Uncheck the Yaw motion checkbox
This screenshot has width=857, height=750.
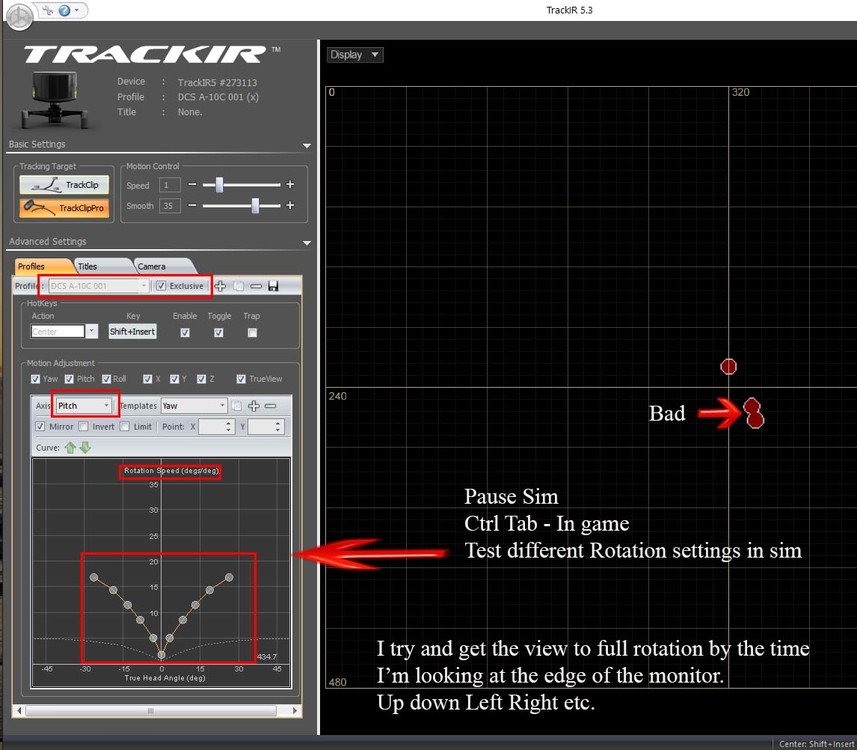(x=36, y=379)
